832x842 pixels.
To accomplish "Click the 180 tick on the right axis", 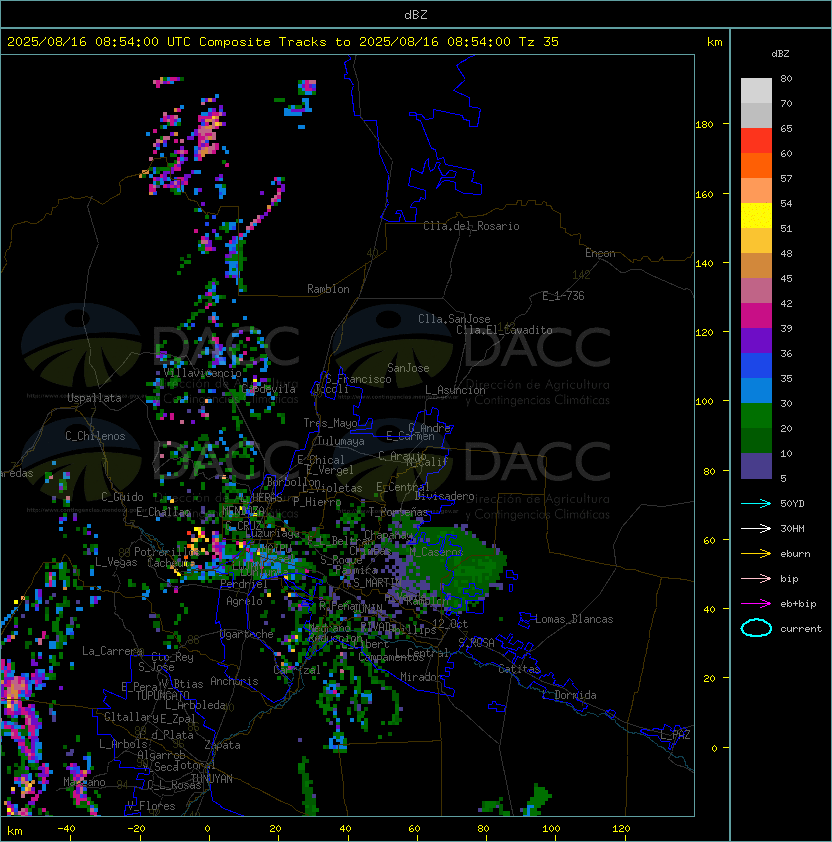I will [704, 125].
